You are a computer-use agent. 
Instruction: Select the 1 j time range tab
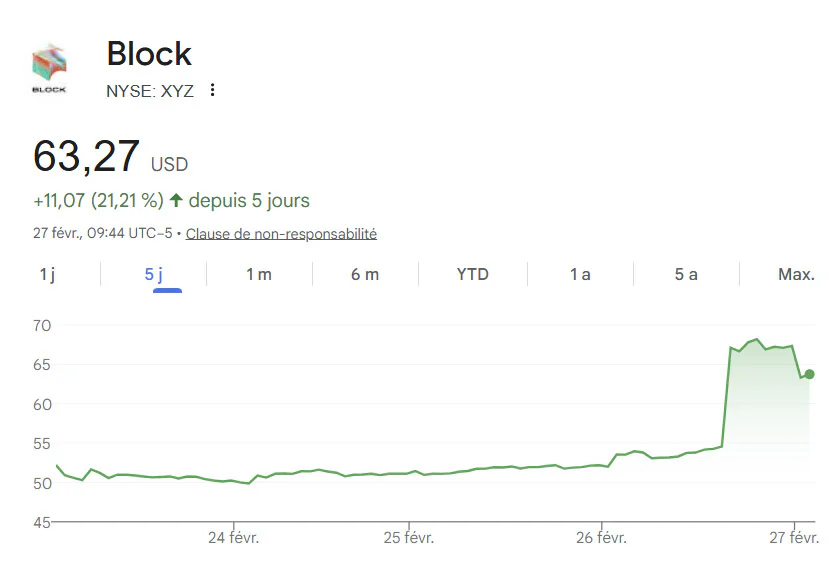tap(47, 274)
